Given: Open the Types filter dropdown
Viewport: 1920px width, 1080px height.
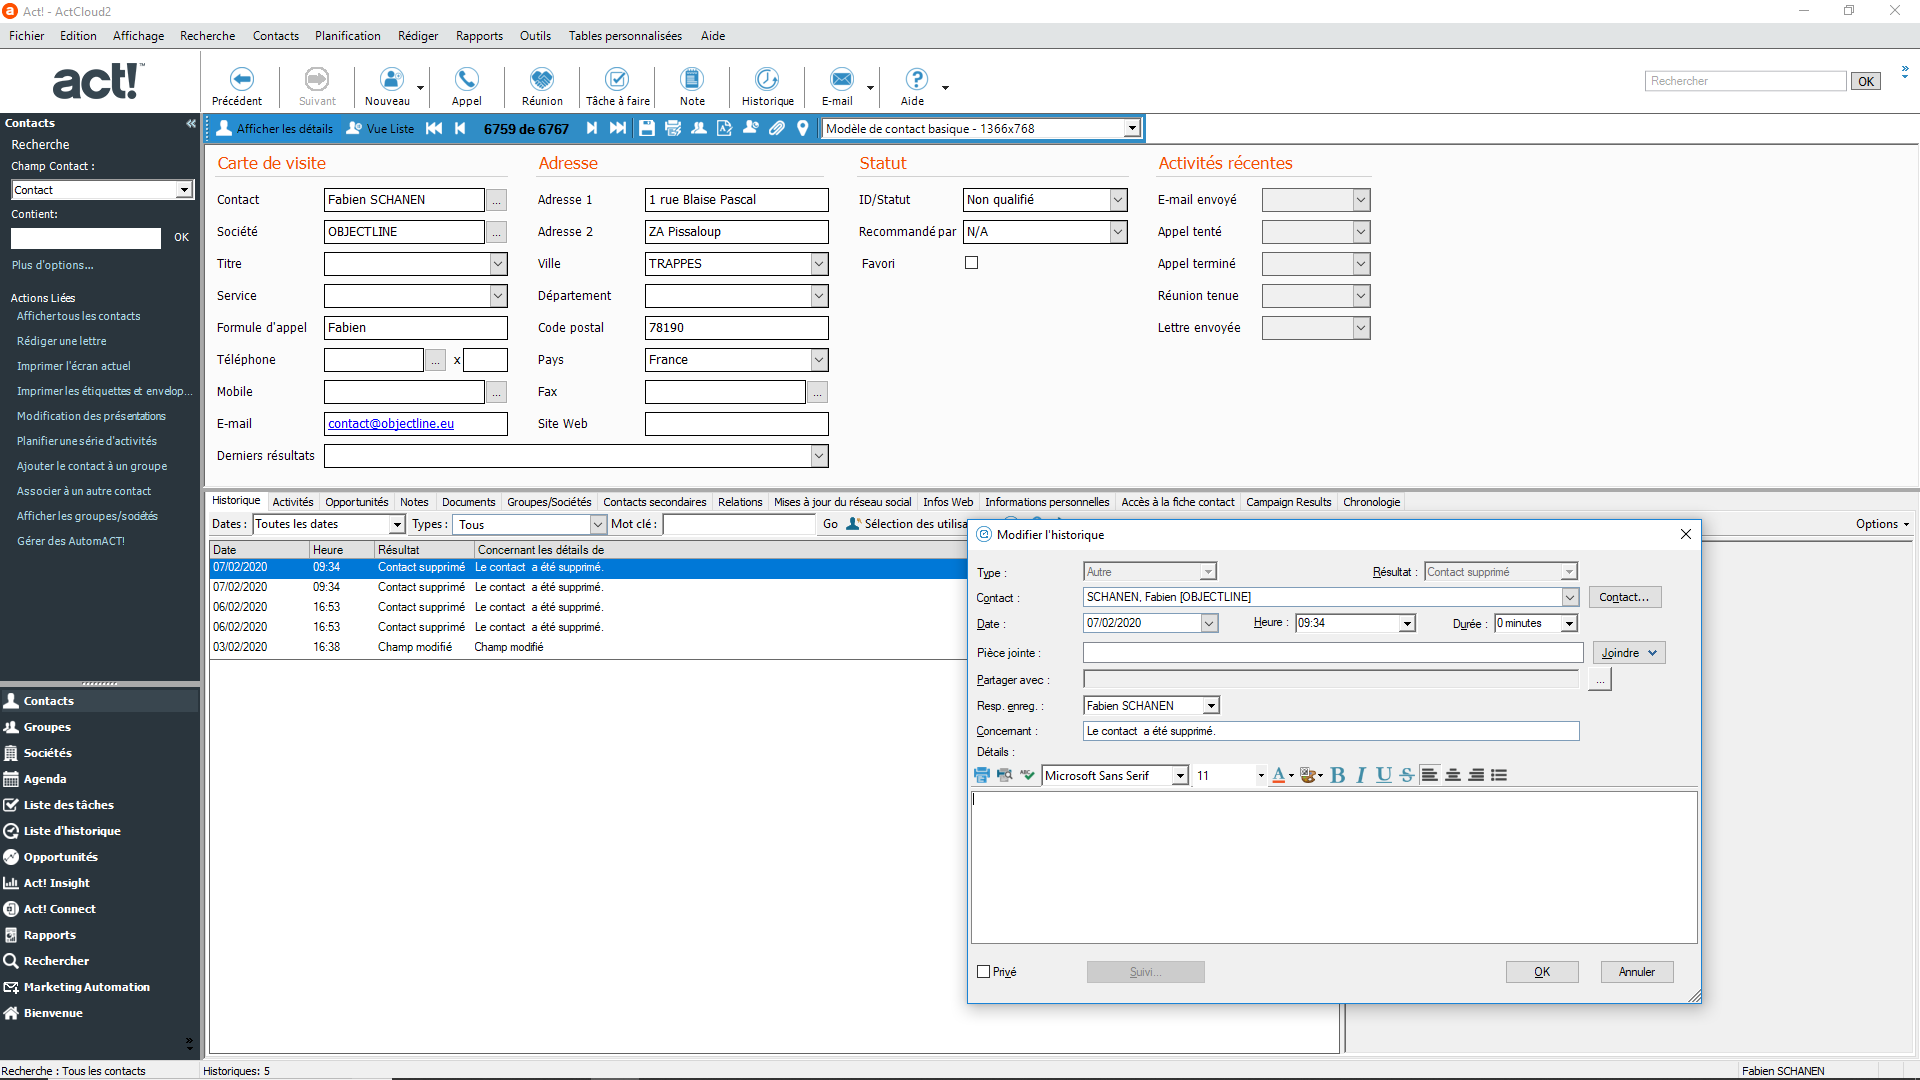Looking at the screenshot, I should pos(598,525).
